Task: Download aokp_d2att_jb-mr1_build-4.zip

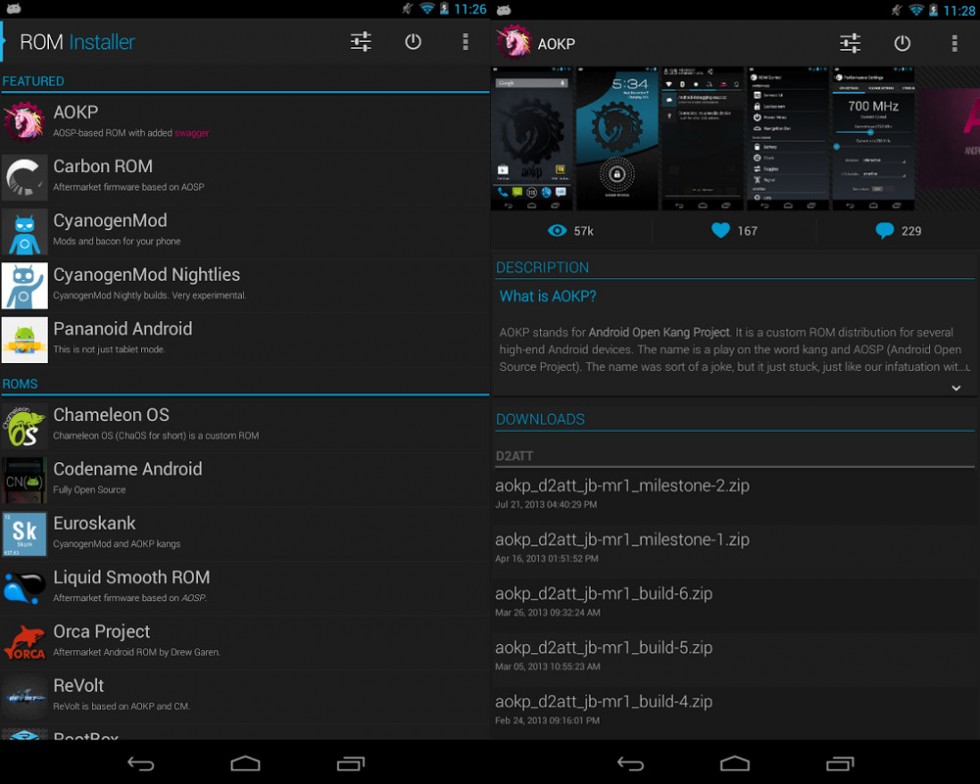Action: (x=734, y=710)
